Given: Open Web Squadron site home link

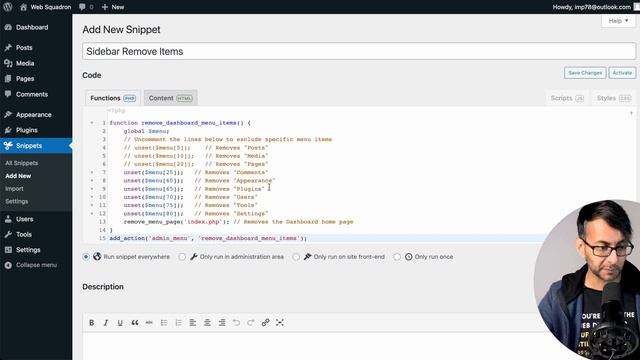Looking at the screenshot, I should tap(45, 7).
